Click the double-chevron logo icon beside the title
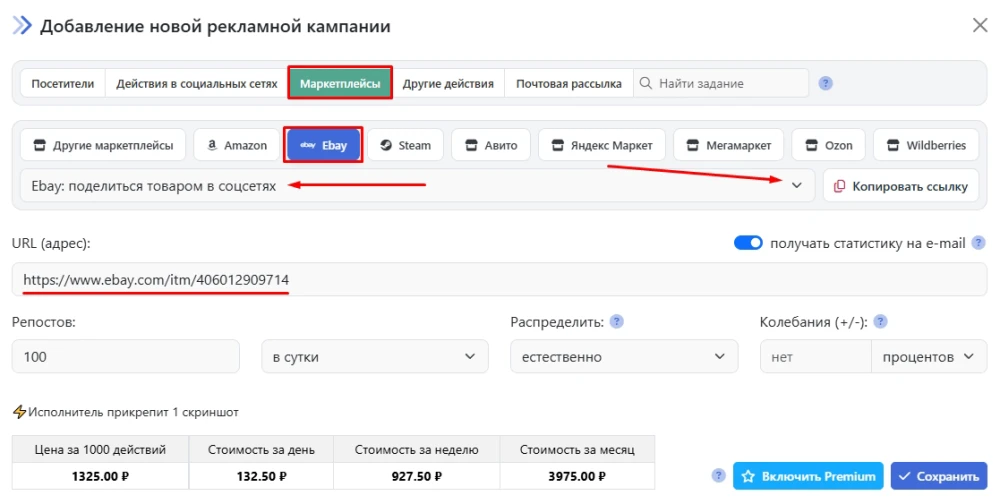 pos(22,26)
